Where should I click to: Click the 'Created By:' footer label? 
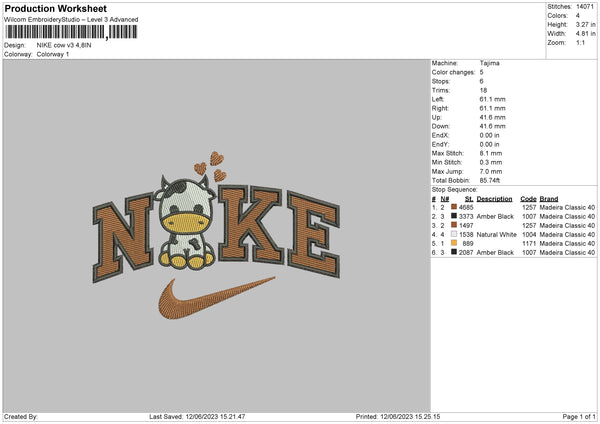coord(21,417)
